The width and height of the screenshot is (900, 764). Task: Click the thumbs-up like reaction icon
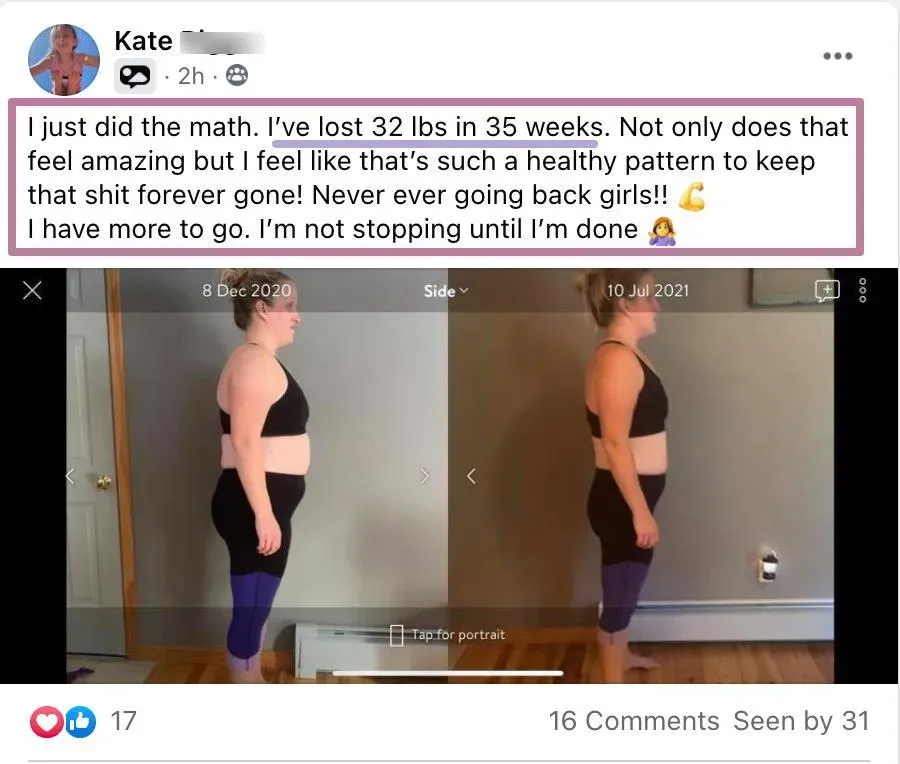80,722
